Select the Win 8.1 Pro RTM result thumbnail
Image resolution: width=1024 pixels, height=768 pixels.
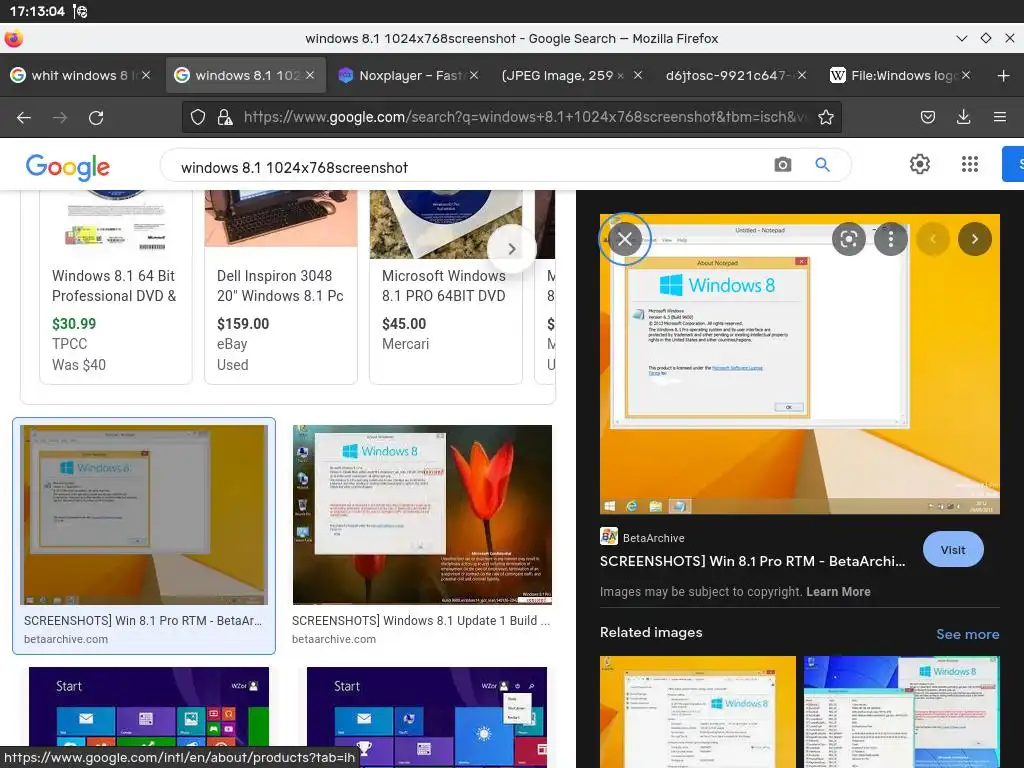[x=144, y=515]
